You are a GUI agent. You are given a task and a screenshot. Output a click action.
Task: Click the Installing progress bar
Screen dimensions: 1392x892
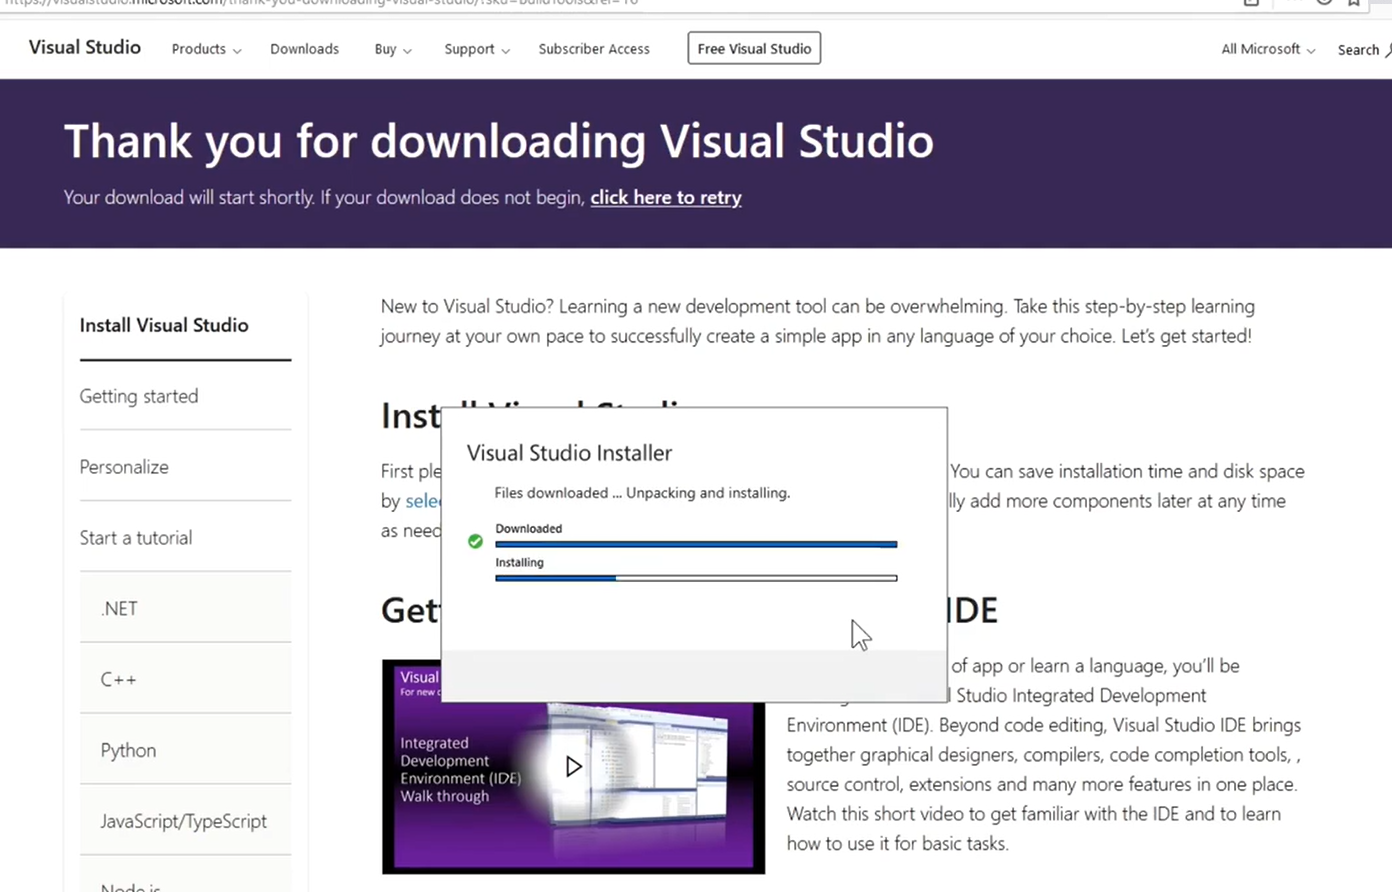coord(696,578)
